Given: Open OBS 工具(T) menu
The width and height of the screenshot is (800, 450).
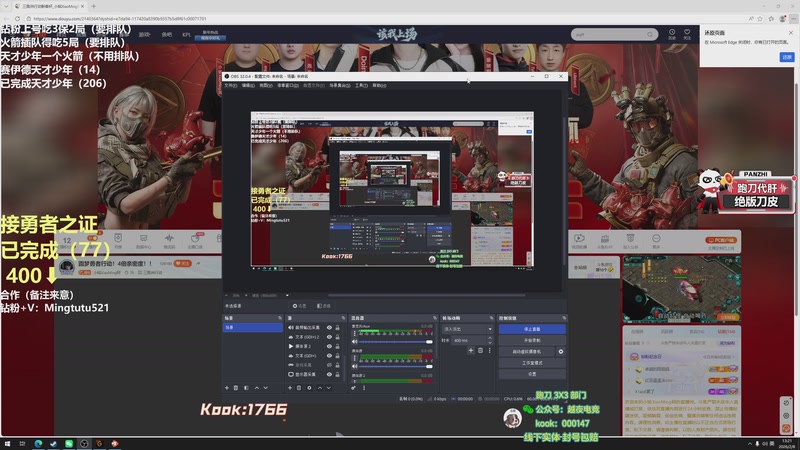Looking at the screenshot, I should click(x=361, y=85).
